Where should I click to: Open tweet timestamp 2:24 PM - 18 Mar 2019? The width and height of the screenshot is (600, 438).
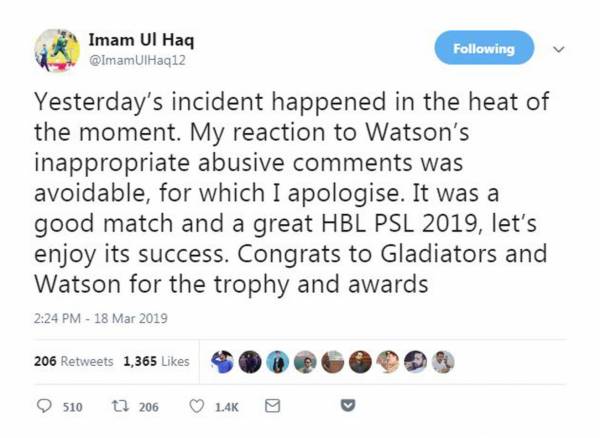(101, 319)
